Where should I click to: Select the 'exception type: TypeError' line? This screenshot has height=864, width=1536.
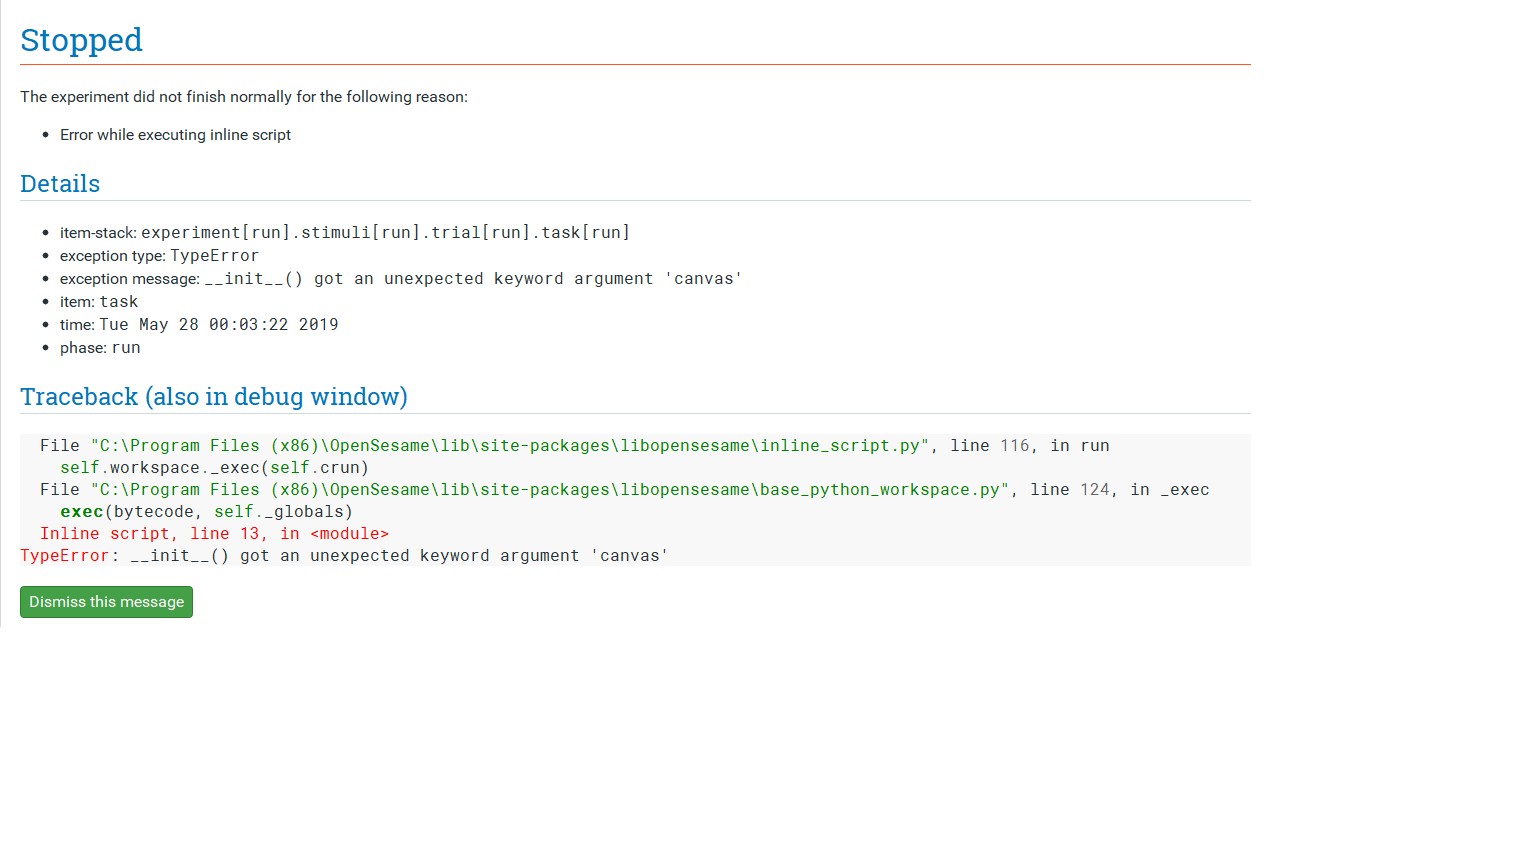point(159,256)
